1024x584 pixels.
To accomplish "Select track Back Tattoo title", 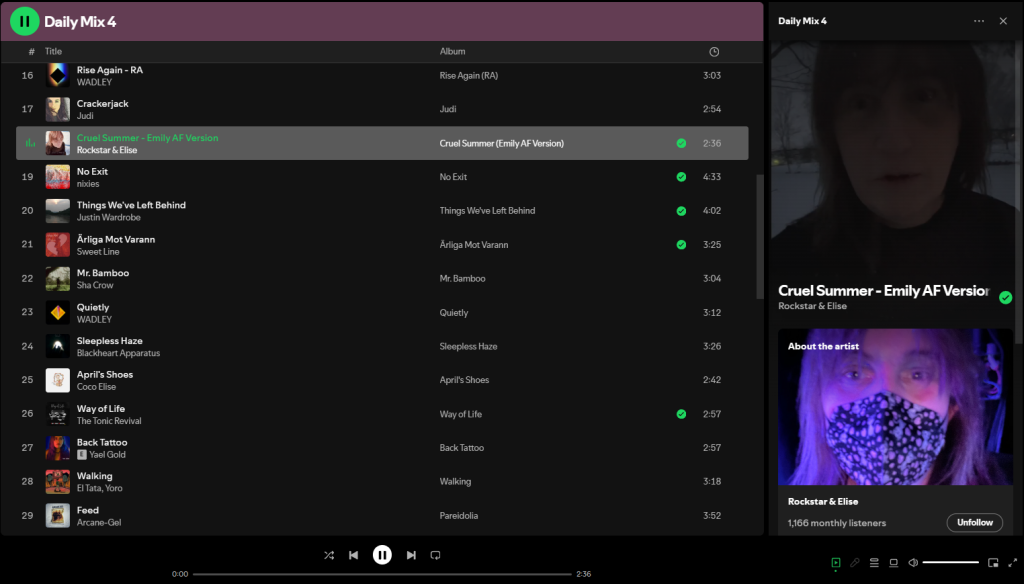I will click(102, 442).
